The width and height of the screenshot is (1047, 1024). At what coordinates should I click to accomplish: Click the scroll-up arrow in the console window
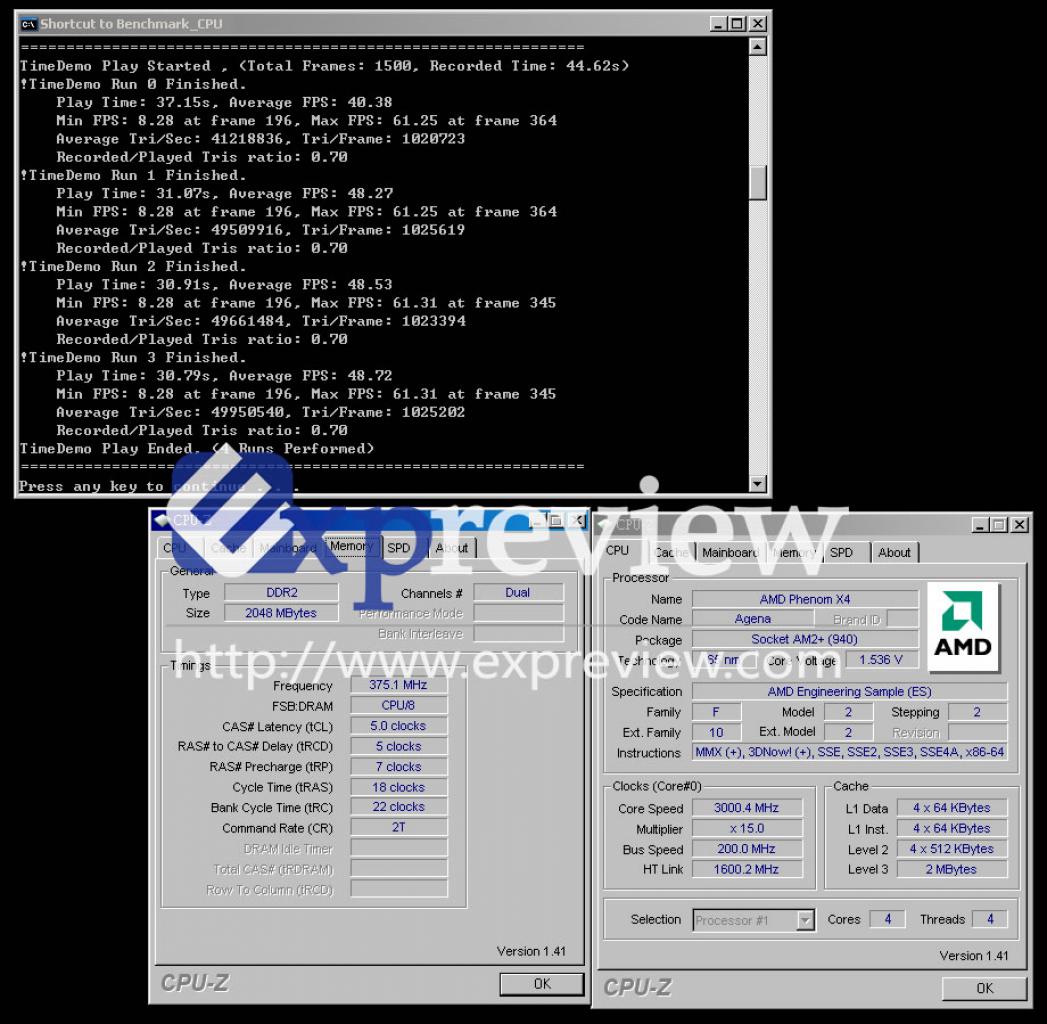pyautogui.click(x=757, y=47)
